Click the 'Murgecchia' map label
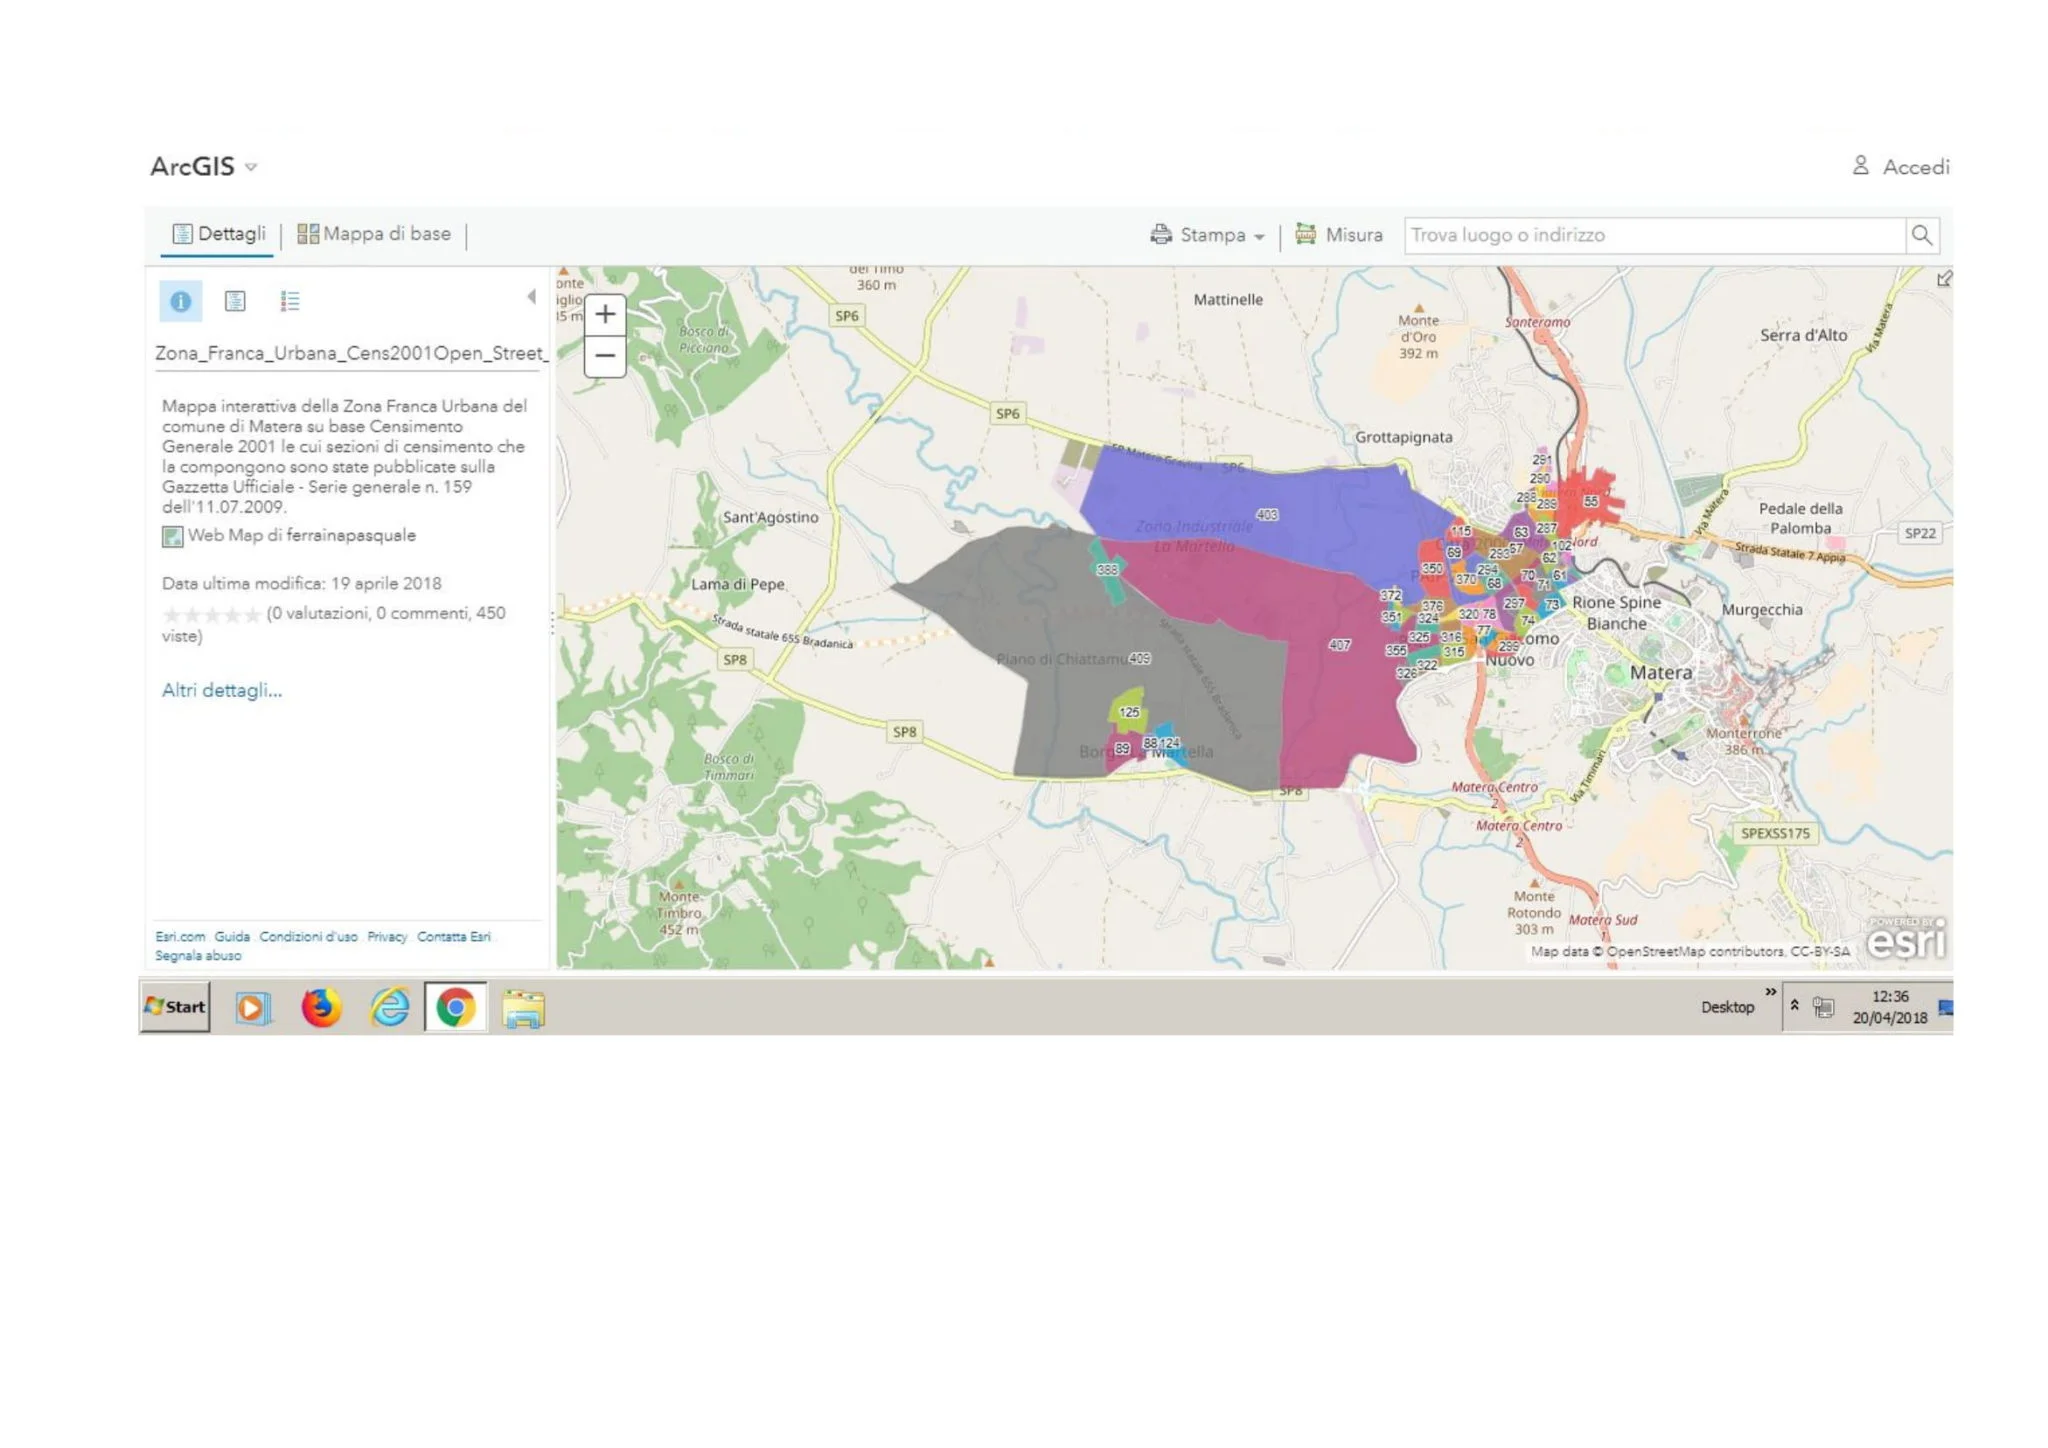The width and height of the screenshot is (2048, 1448). (1762, 610)
